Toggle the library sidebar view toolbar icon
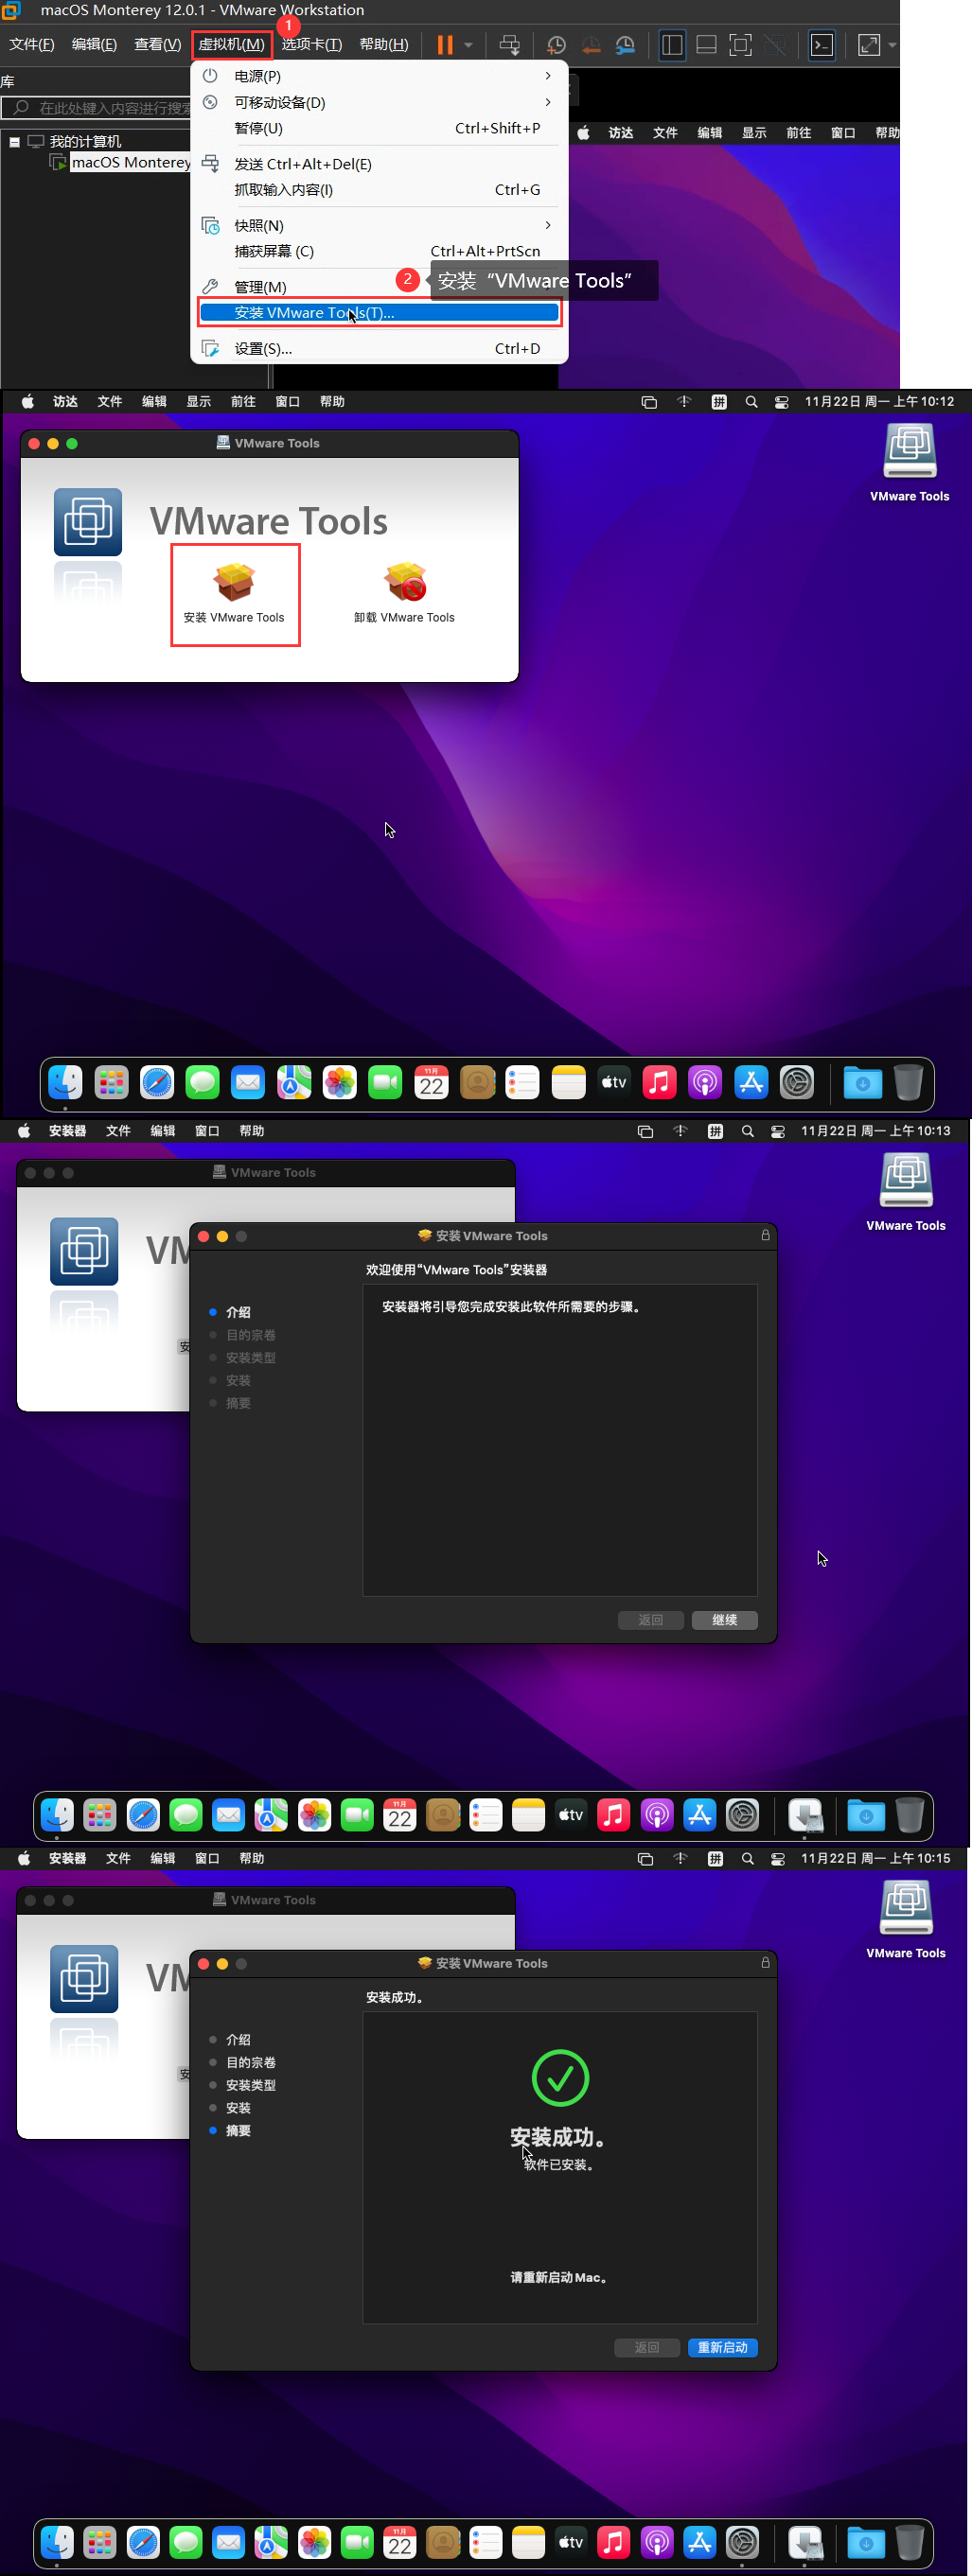The image size is (972, 2576). pos(672,44)
